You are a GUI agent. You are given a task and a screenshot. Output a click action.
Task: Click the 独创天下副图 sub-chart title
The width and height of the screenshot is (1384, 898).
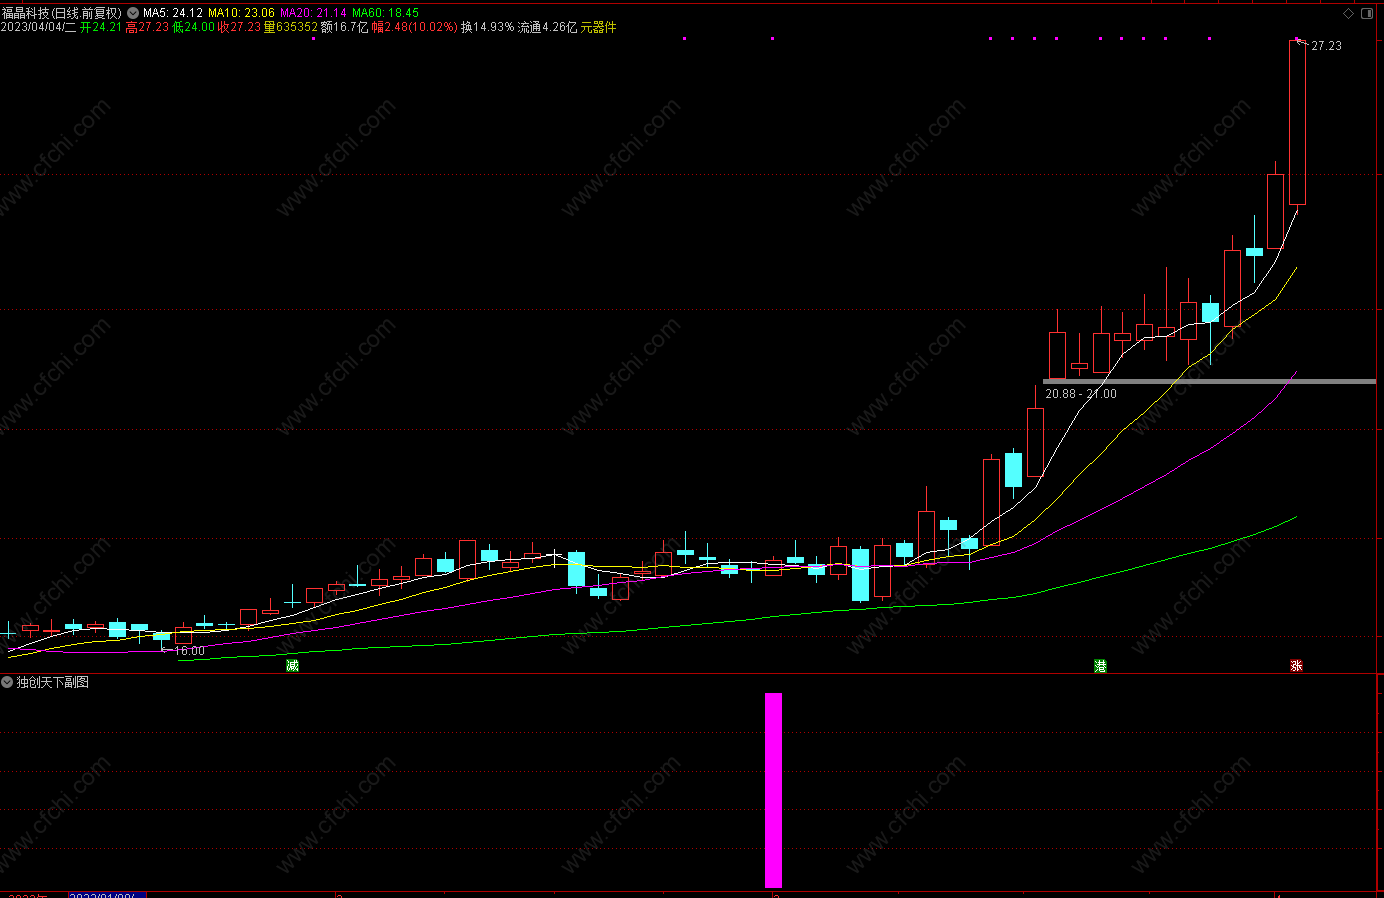pos(53,682)
